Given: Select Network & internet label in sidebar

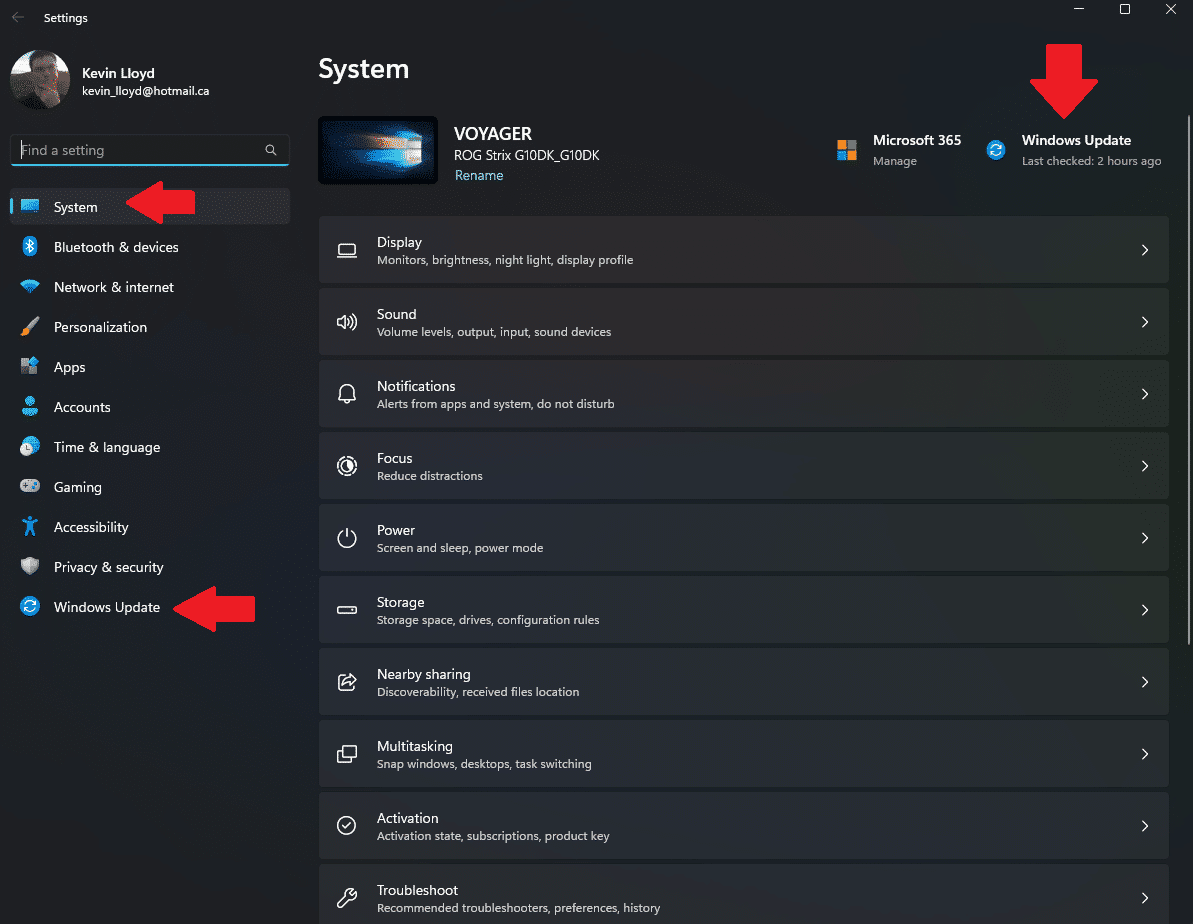Looking at the screenshot, I should point(114,287).
